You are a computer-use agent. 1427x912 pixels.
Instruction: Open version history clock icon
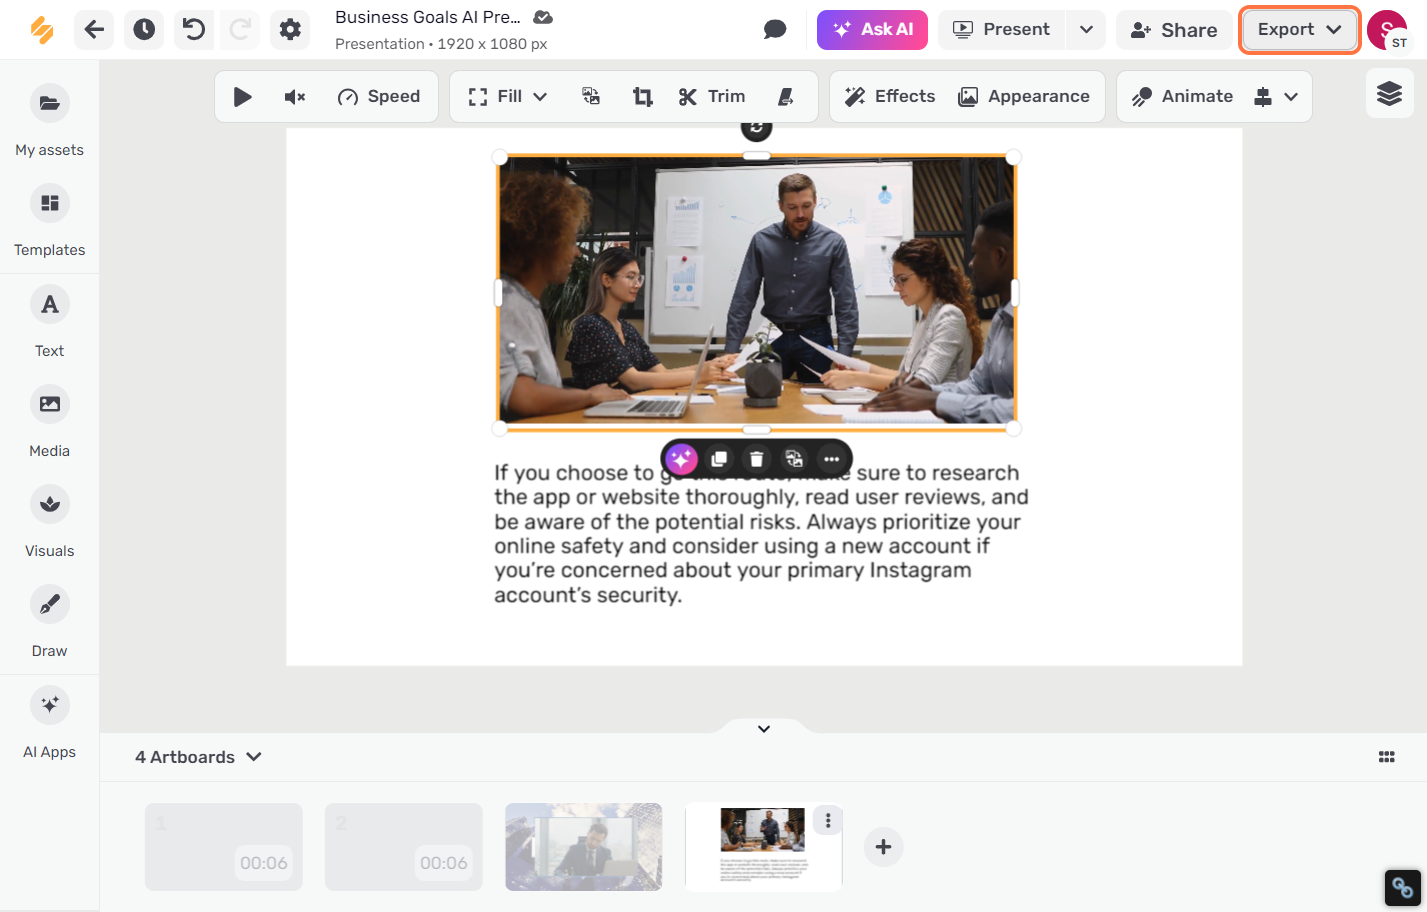click(x=144, y=30)
